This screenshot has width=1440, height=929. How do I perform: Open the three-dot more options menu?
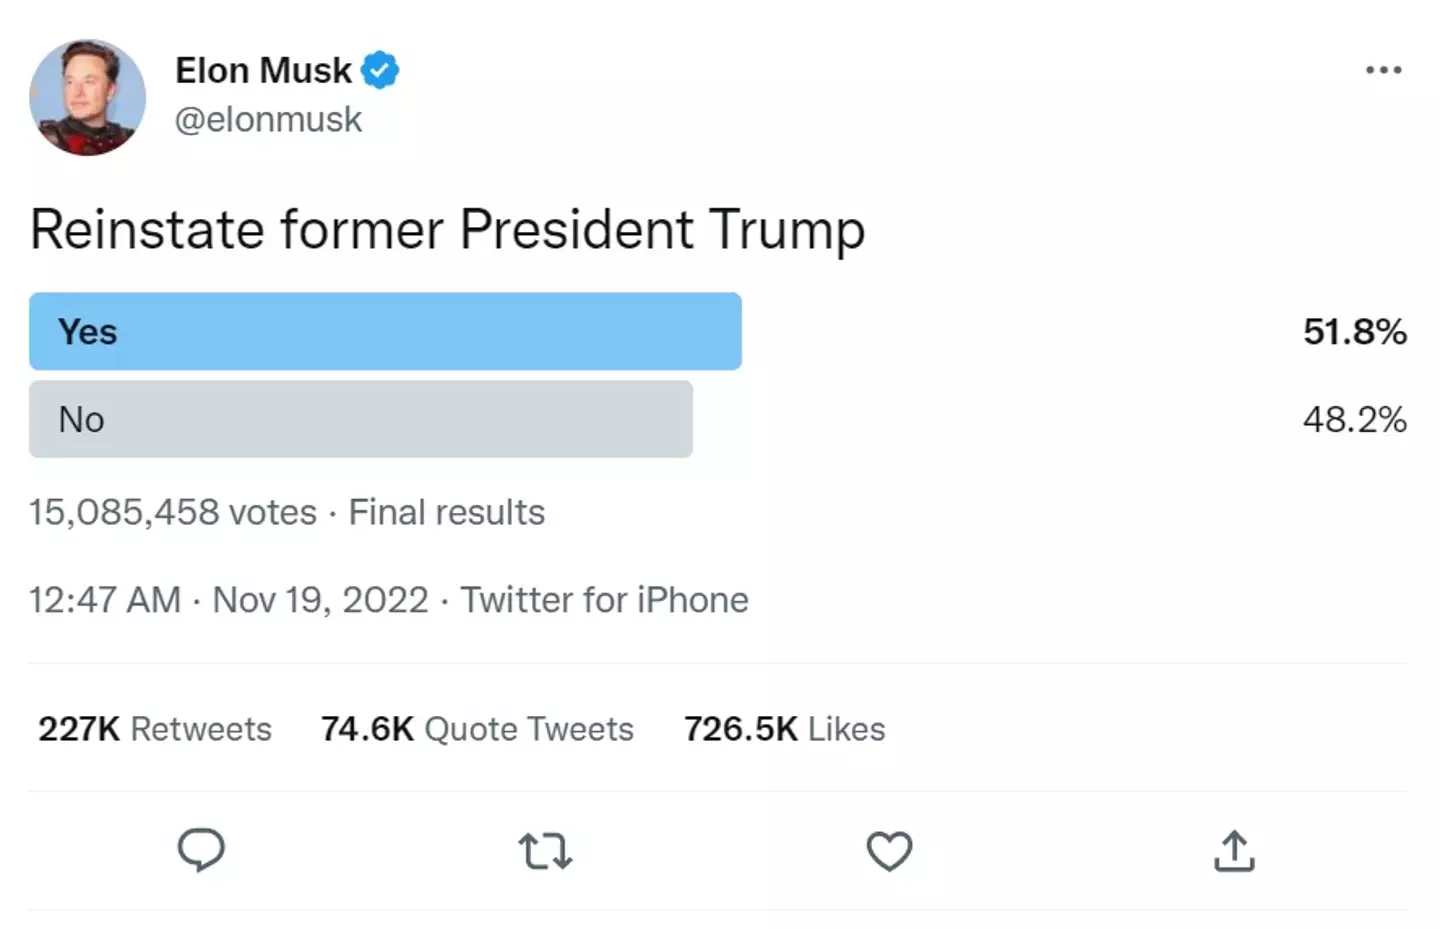[1383, 70]
